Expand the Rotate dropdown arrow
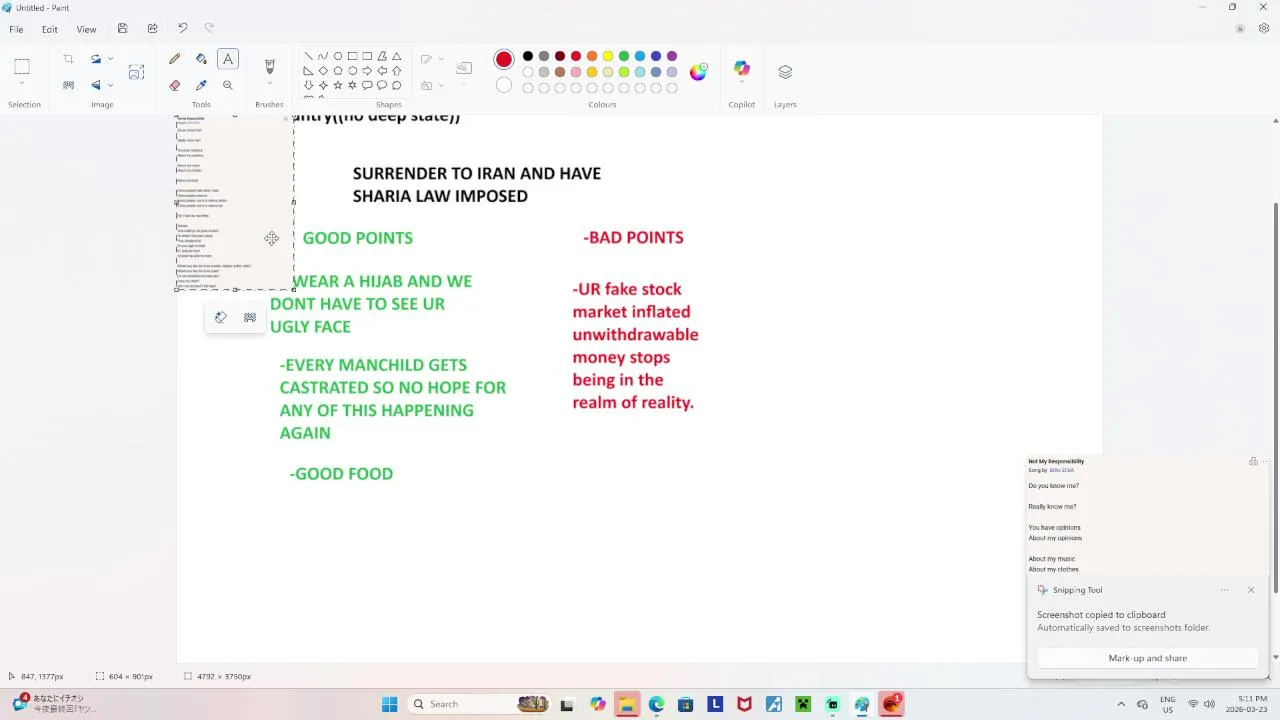 point(110,59)
